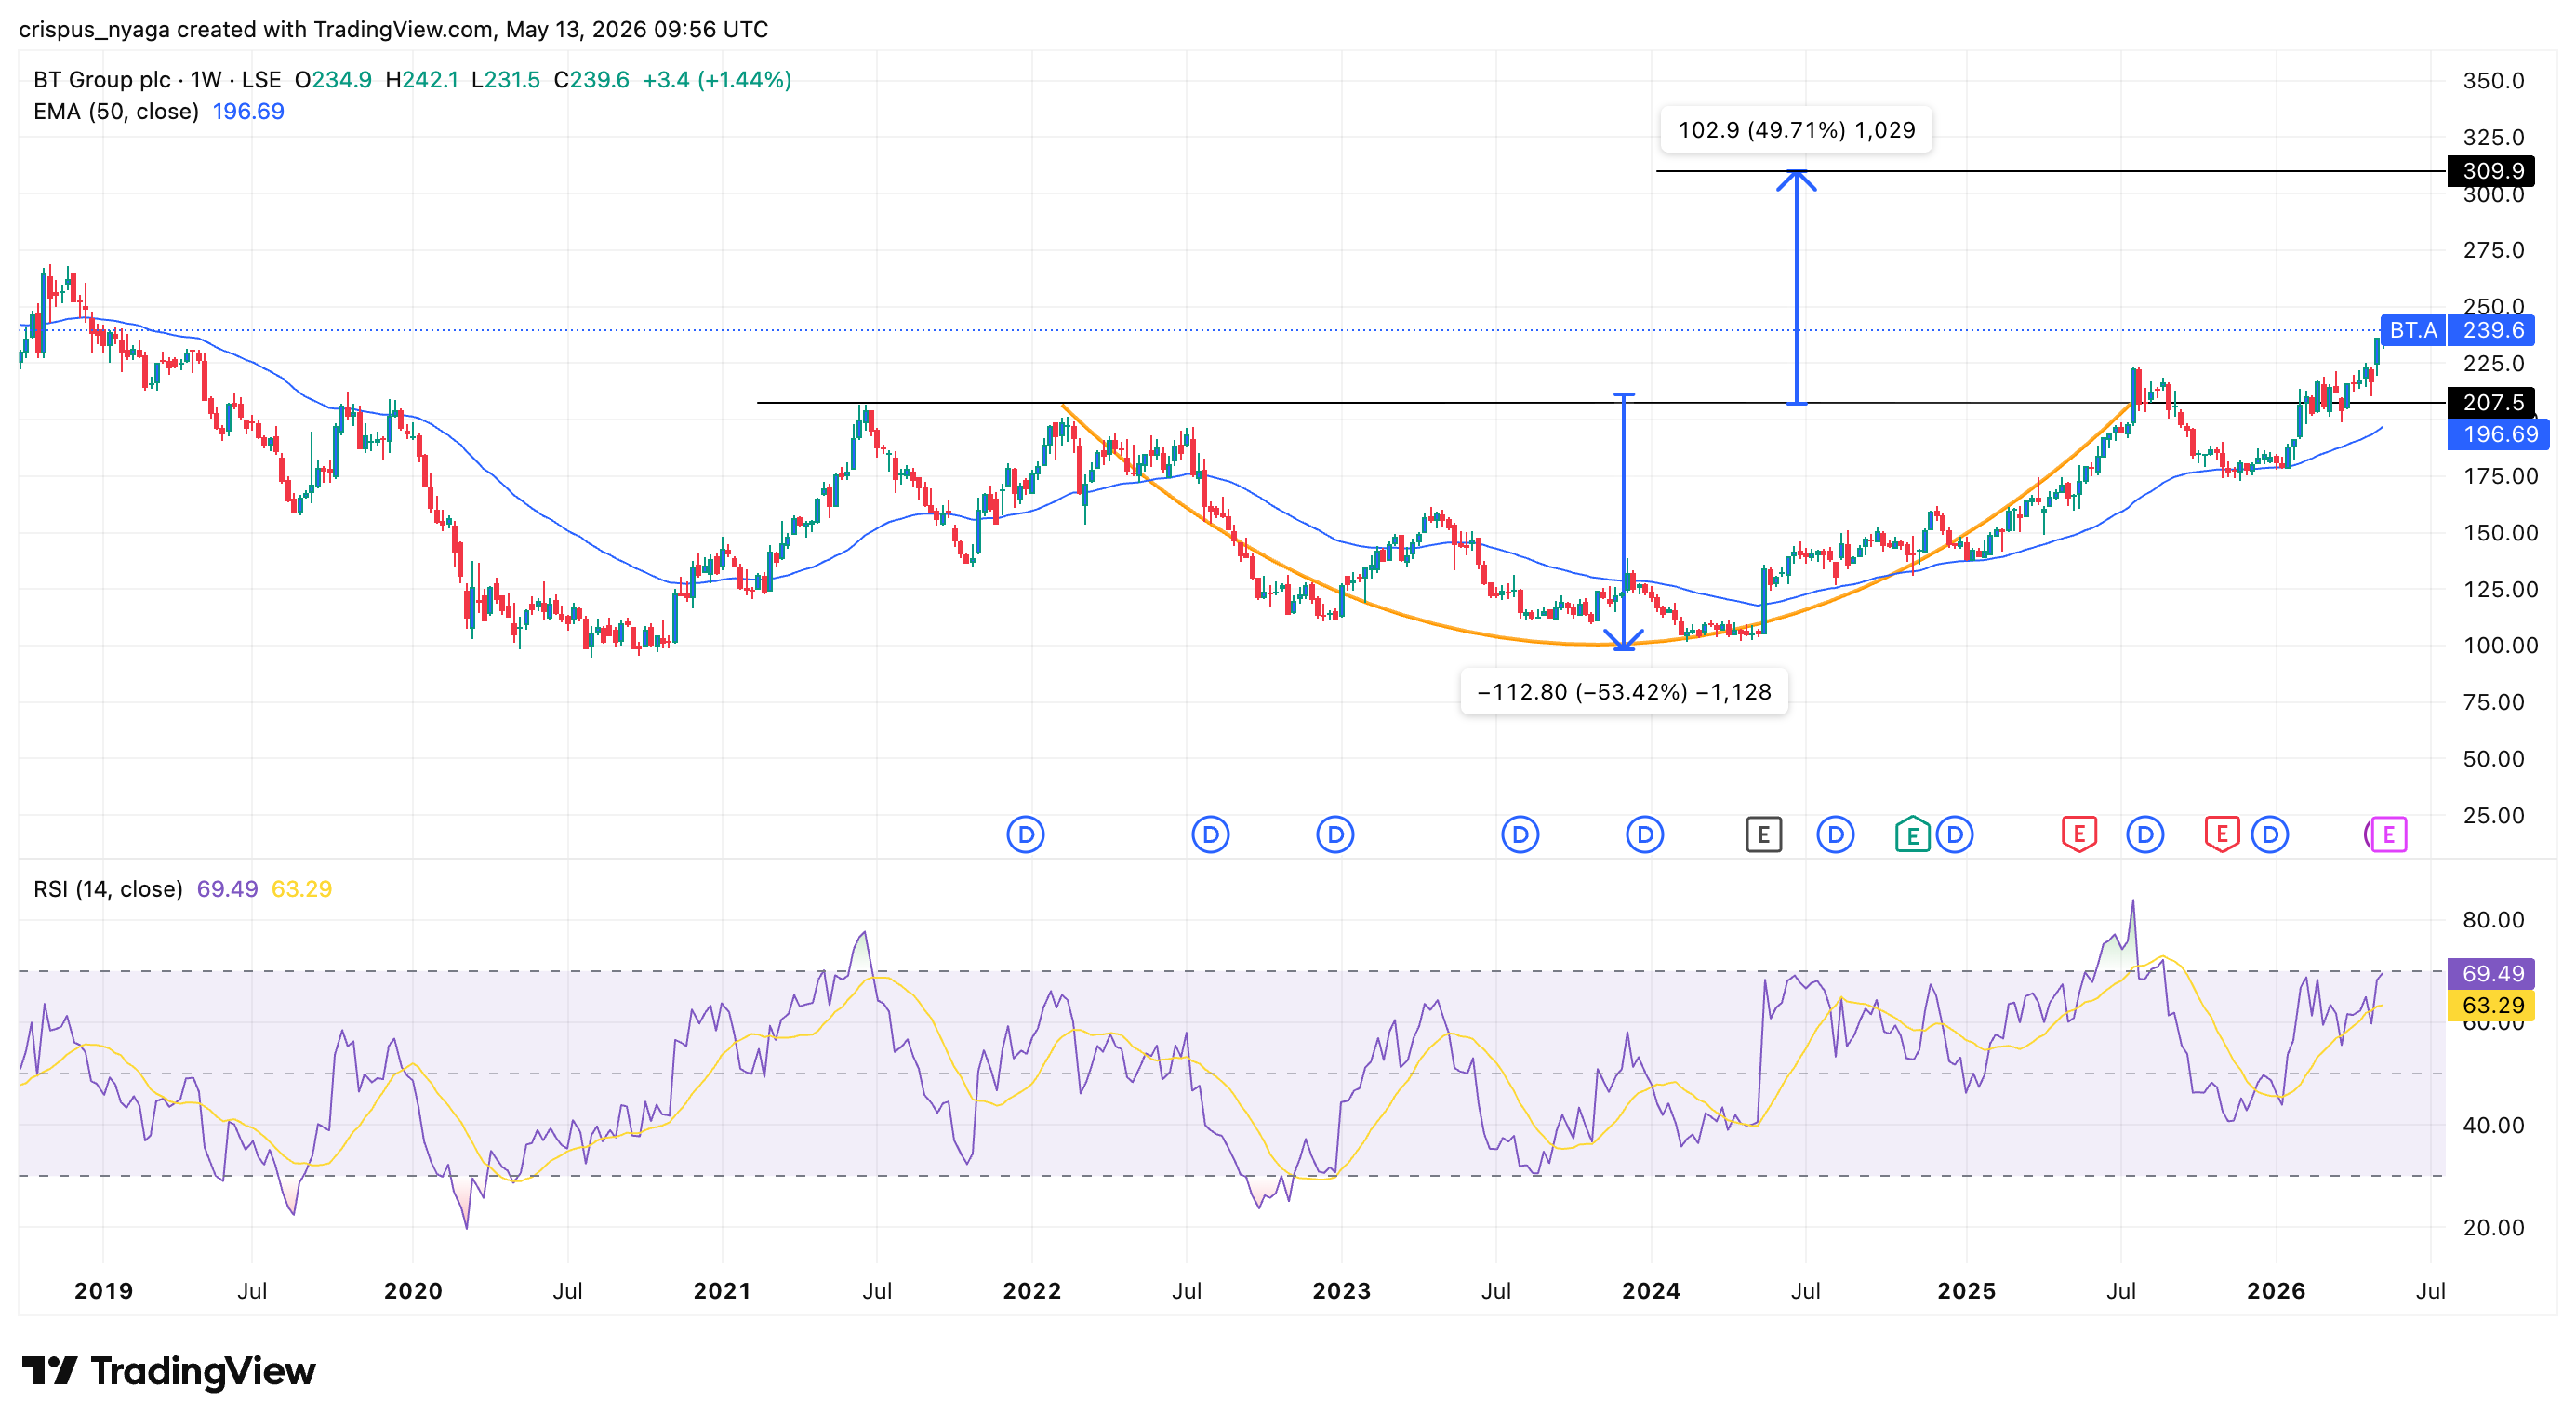Open the dividend marker at the 2023 date
2576x1427 pixels.
pyautogui.click(x=1335, y=834)
